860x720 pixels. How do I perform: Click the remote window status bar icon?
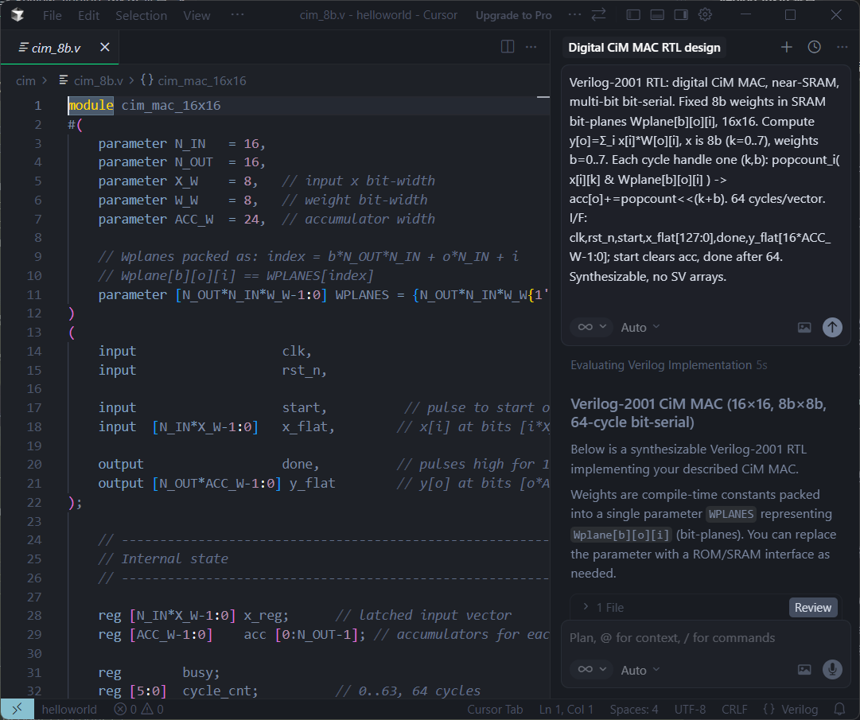(17, 709)
